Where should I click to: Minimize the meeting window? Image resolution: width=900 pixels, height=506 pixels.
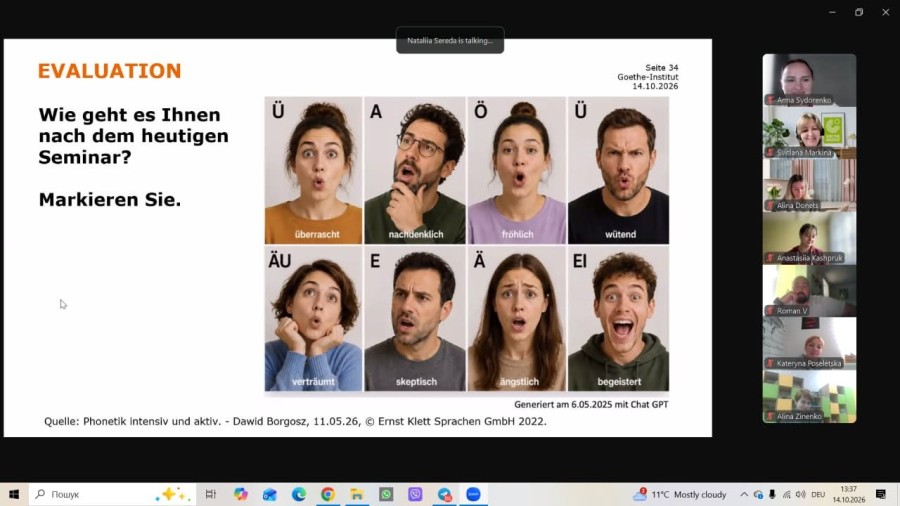tap(832, 12)
